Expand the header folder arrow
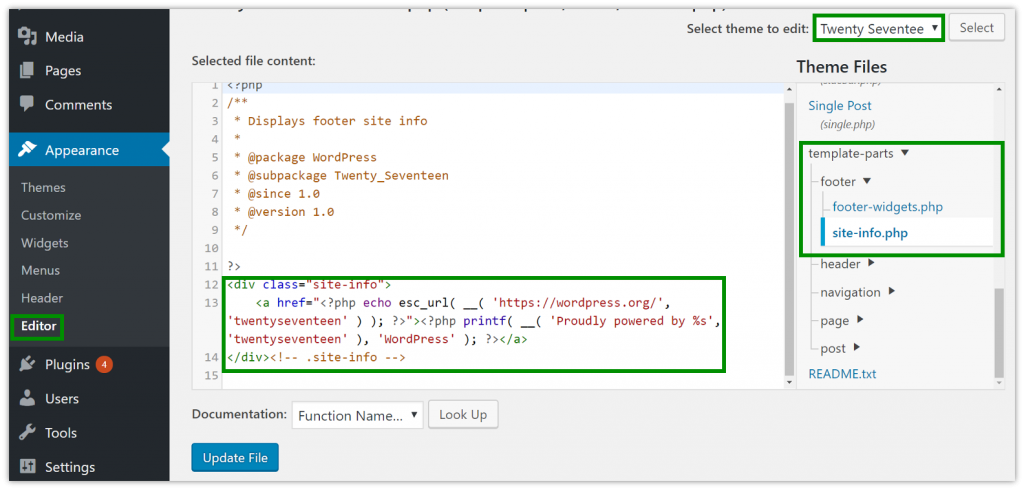This screenshot has width=1024, height=490. pos(871,264)
